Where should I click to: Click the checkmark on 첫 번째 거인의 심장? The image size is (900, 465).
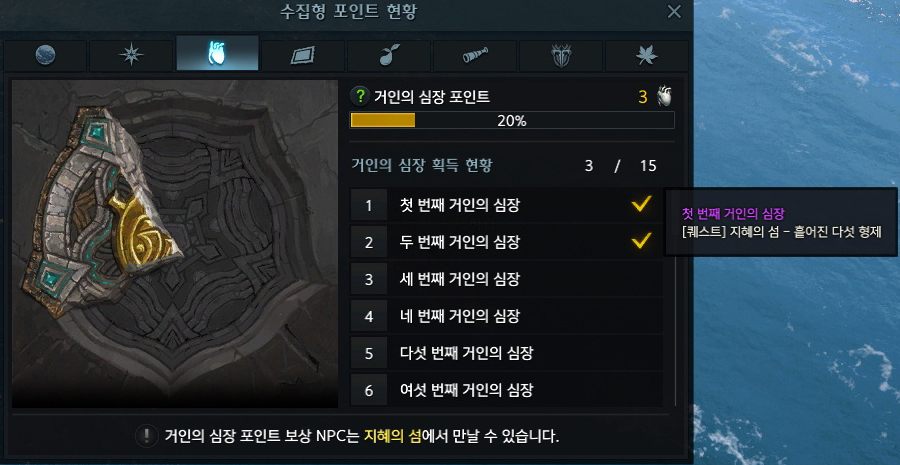(641, 204)
